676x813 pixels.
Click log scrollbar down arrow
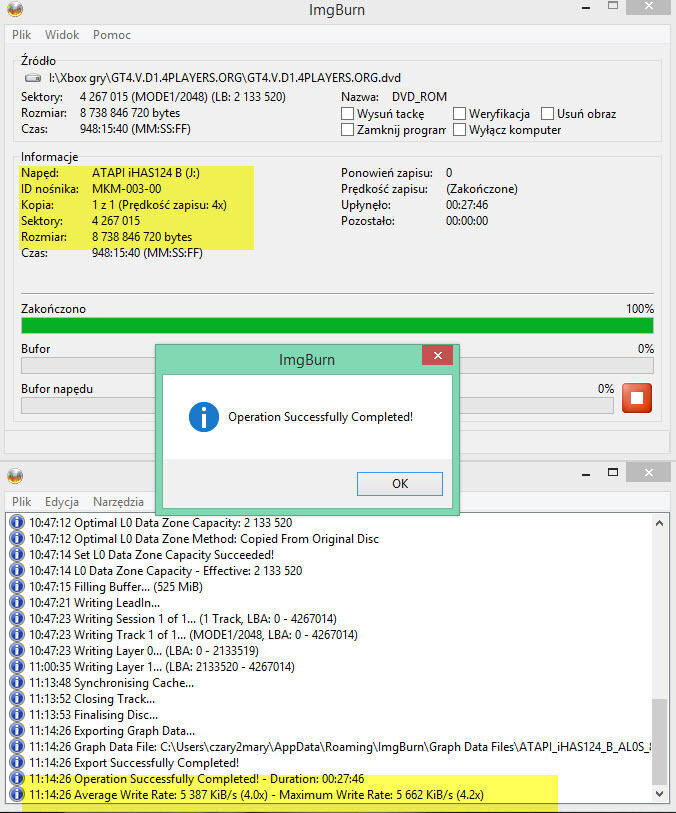coord(659,794)
